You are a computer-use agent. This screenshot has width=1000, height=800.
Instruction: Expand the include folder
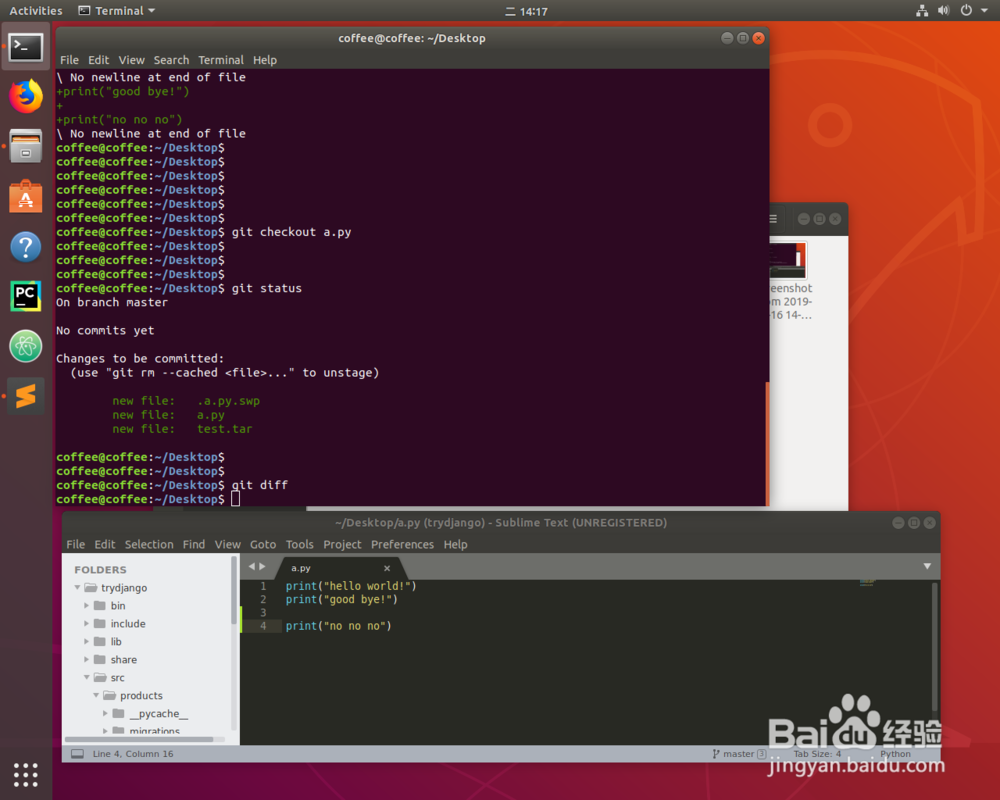(87, 623)
